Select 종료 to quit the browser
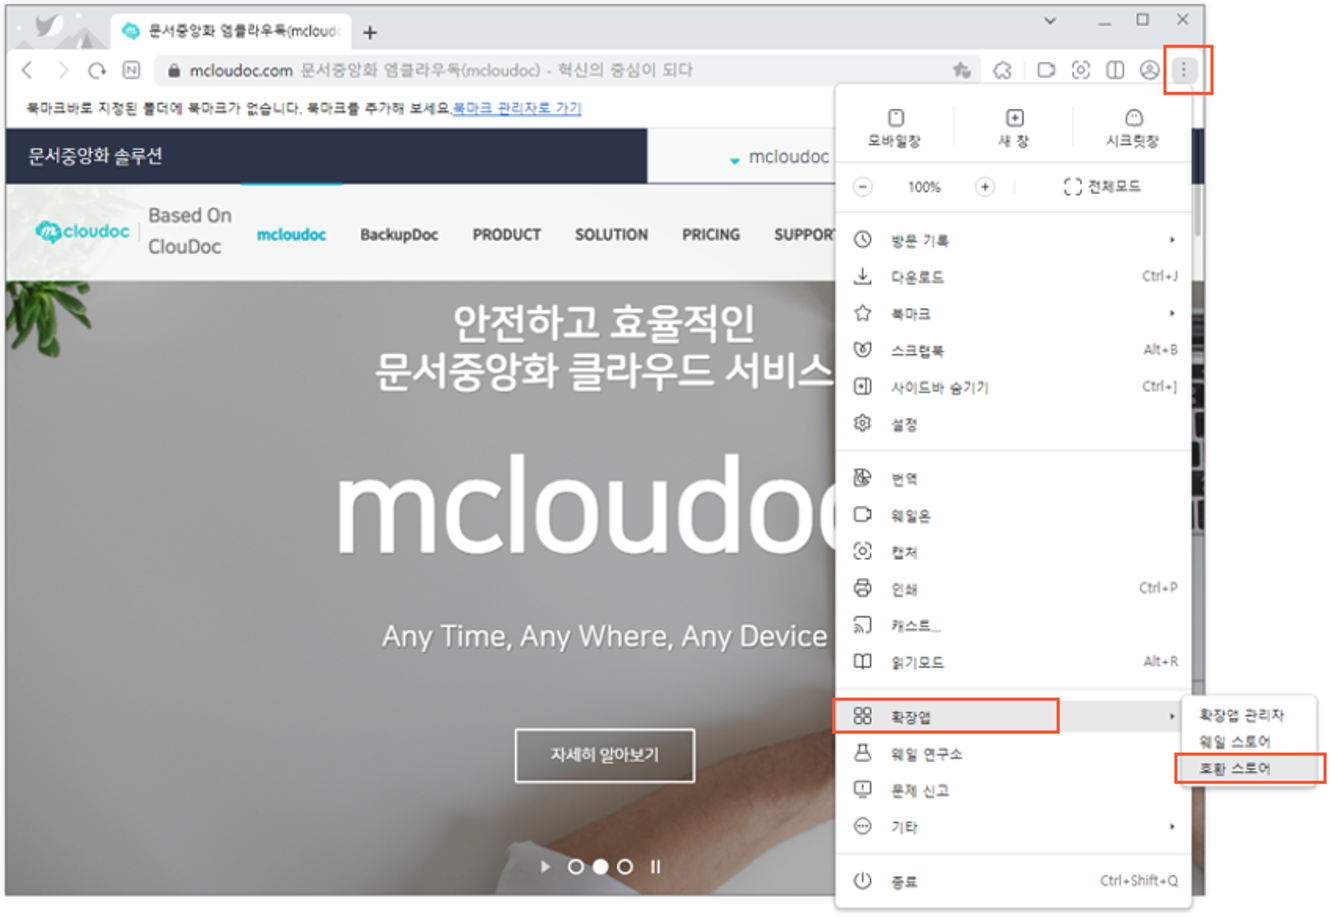 click(1013, 882)
